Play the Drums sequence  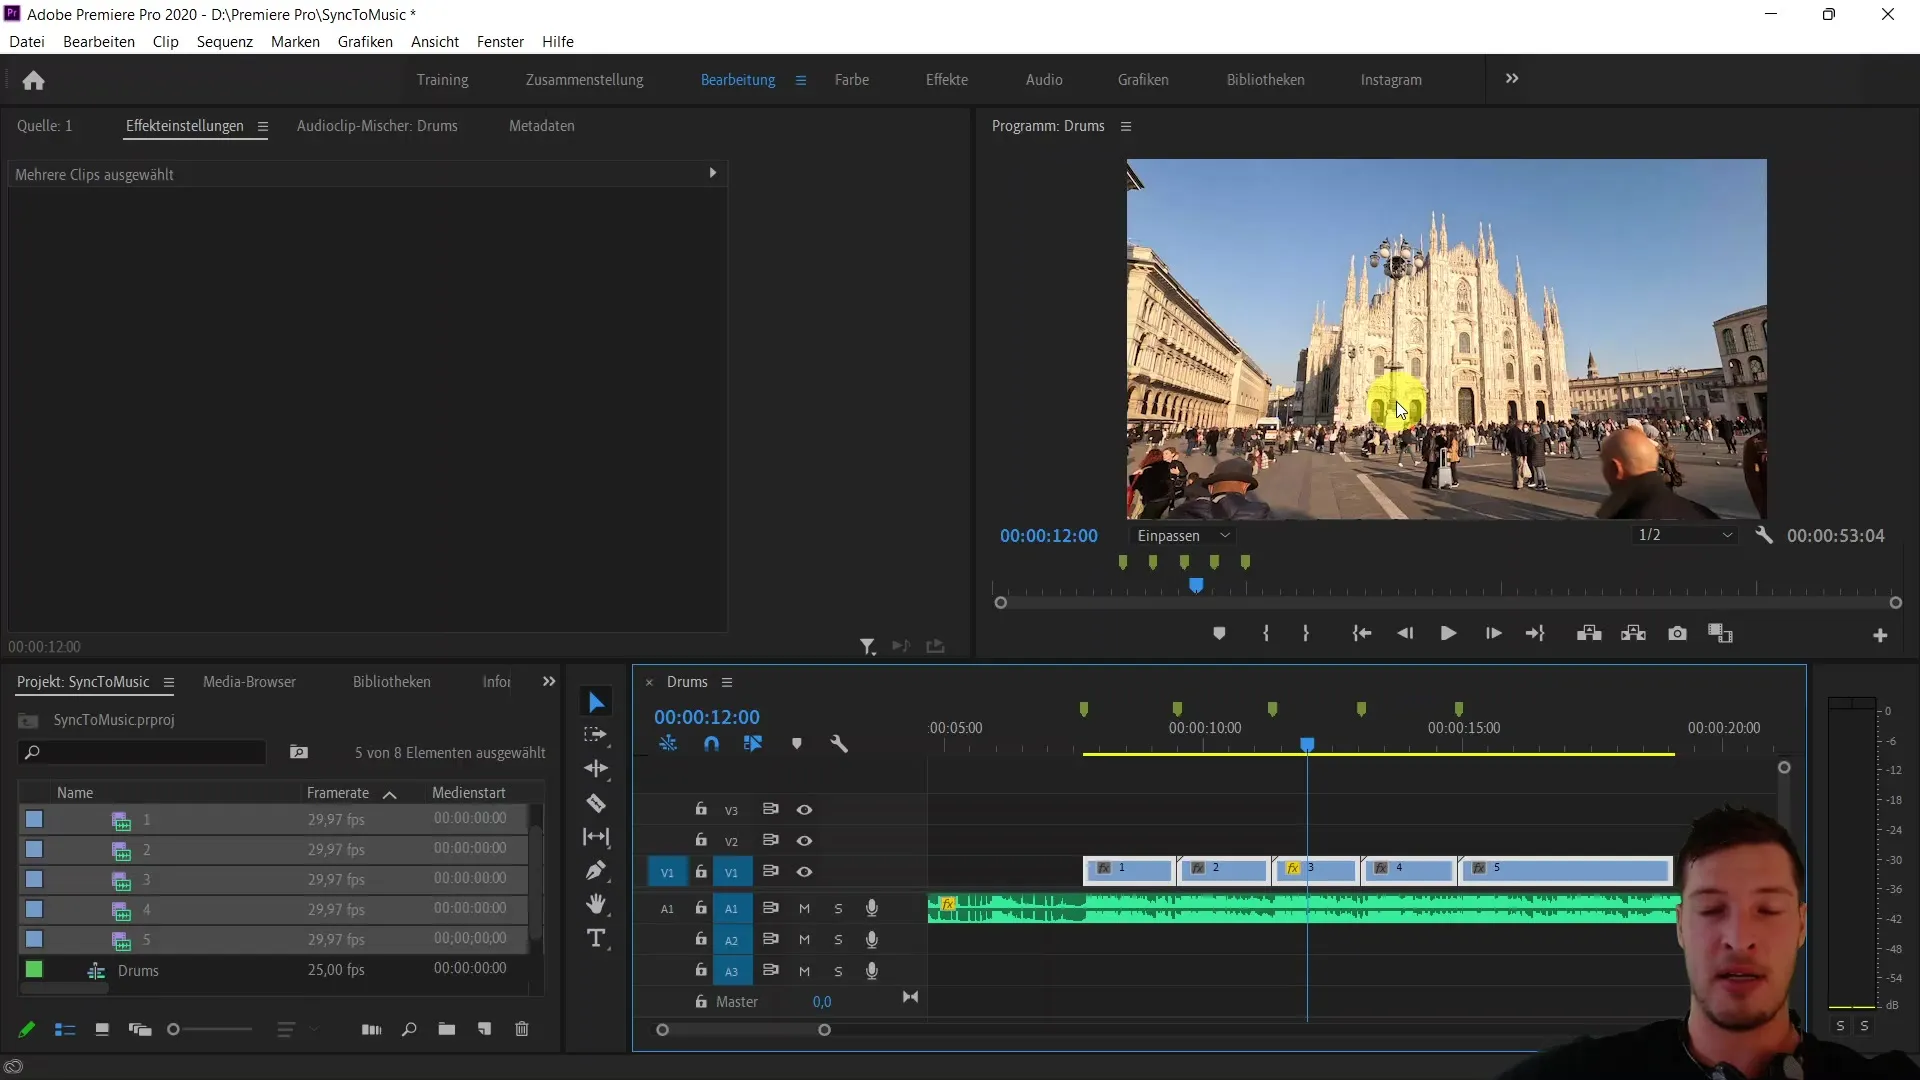pos(1448,634)
